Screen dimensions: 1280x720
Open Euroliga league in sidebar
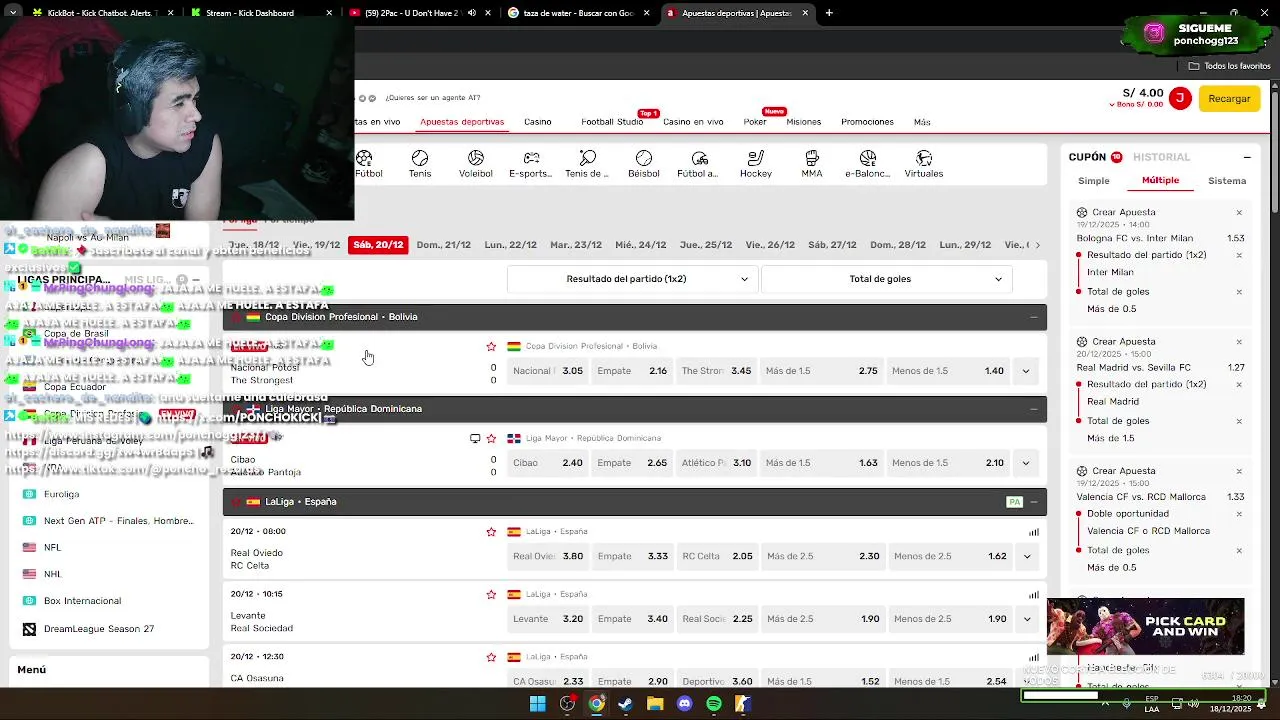click(x=61, y=494)
